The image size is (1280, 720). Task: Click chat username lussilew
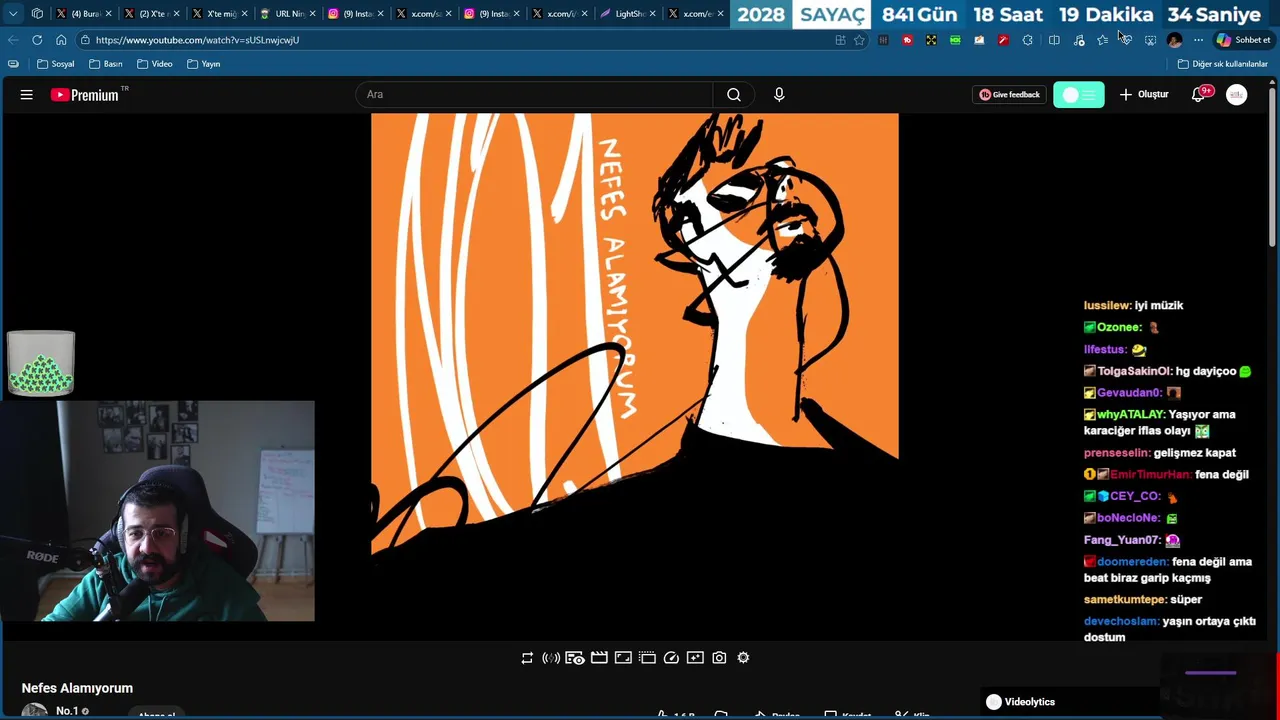coord(1107,306)
